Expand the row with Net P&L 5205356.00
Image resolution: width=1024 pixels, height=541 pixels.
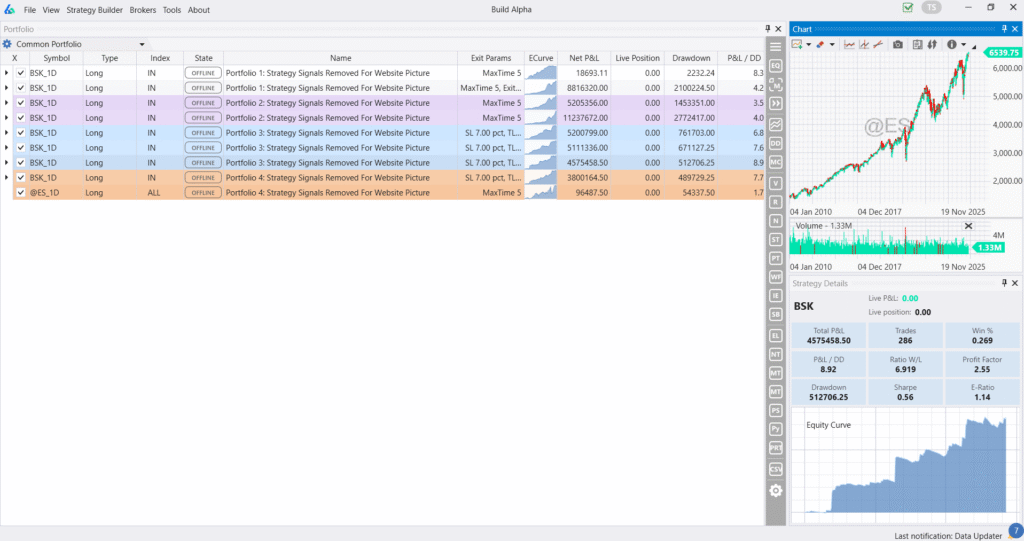[x=7, y=103]
